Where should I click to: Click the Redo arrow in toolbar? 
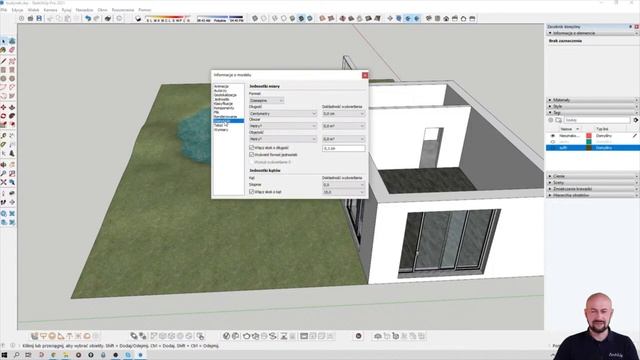(x=97, y=18)
